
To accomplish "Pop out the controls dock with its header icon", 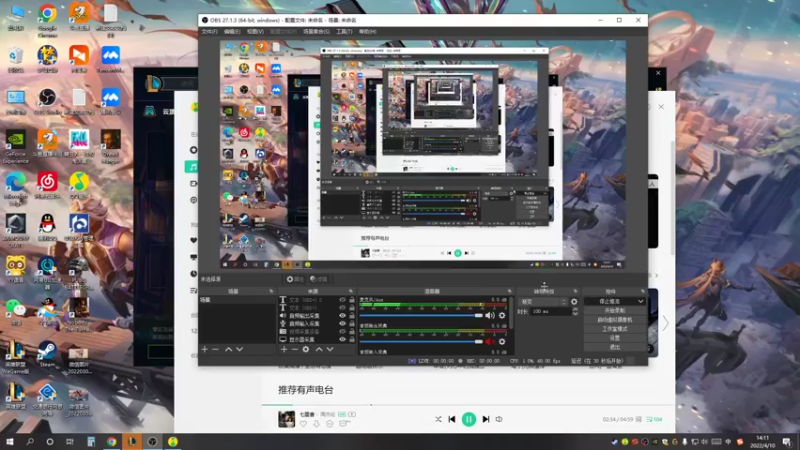I will pyautogui.click(x=642, y=291).
